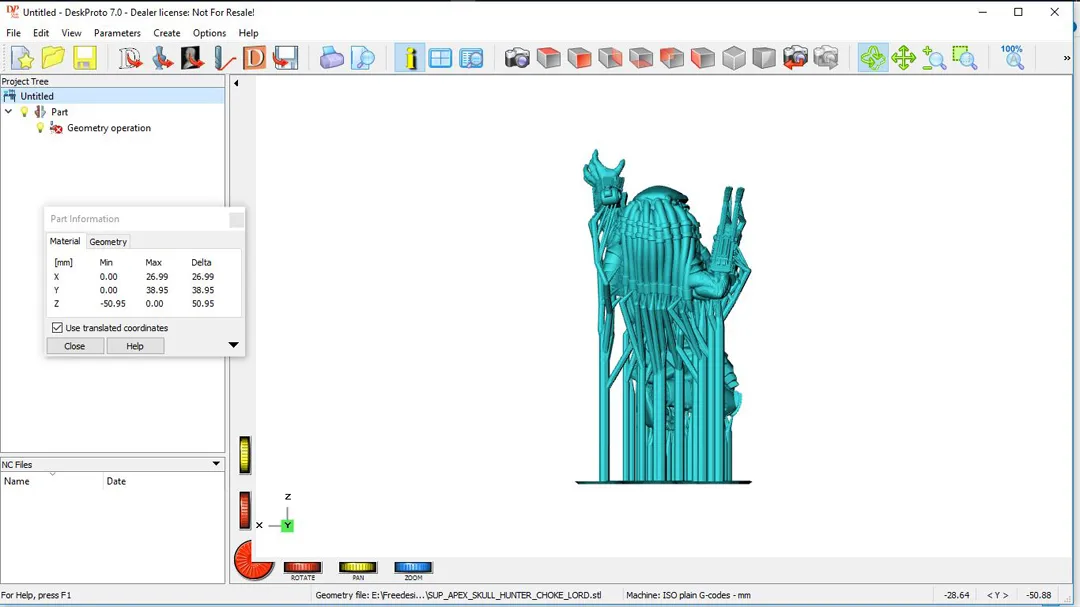The height and width of the screenshot is (607, 1080).
Task: Click the list-with-magnifier toolbar icon
Action: [x=472, y=58]
